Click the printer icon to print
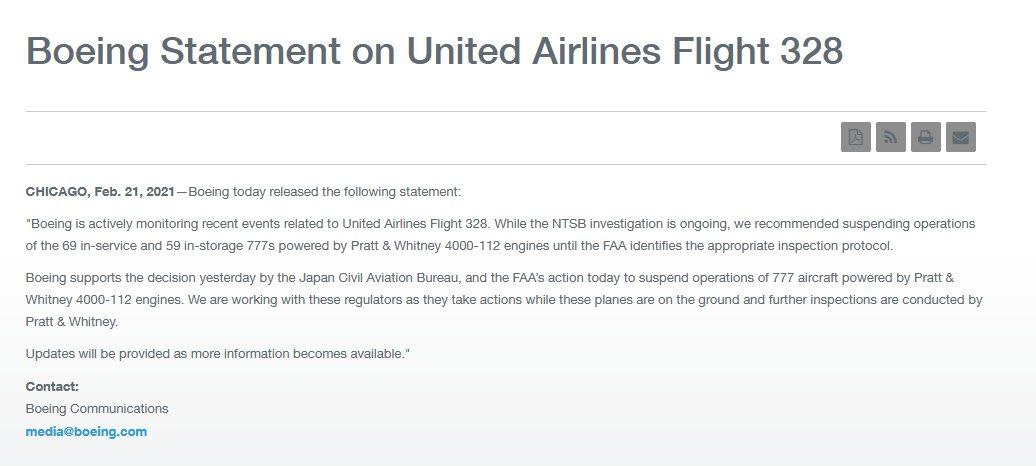 [x=926, y=137]
